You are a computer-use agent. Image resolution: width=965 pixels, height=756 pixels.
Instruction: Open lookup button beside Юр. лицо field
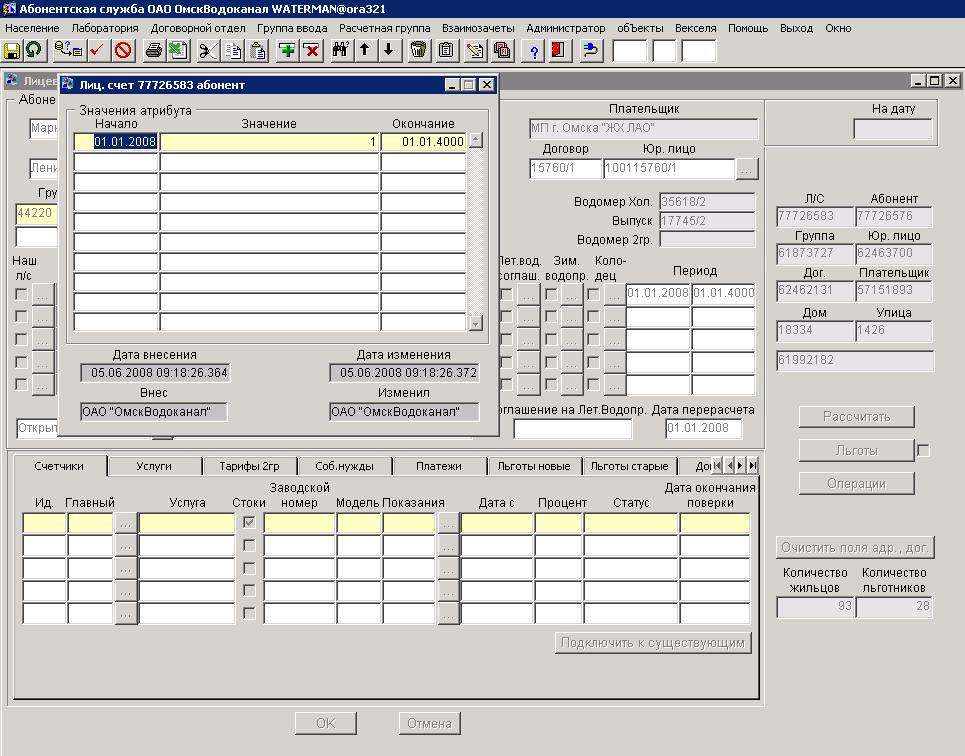pos(746,169)
